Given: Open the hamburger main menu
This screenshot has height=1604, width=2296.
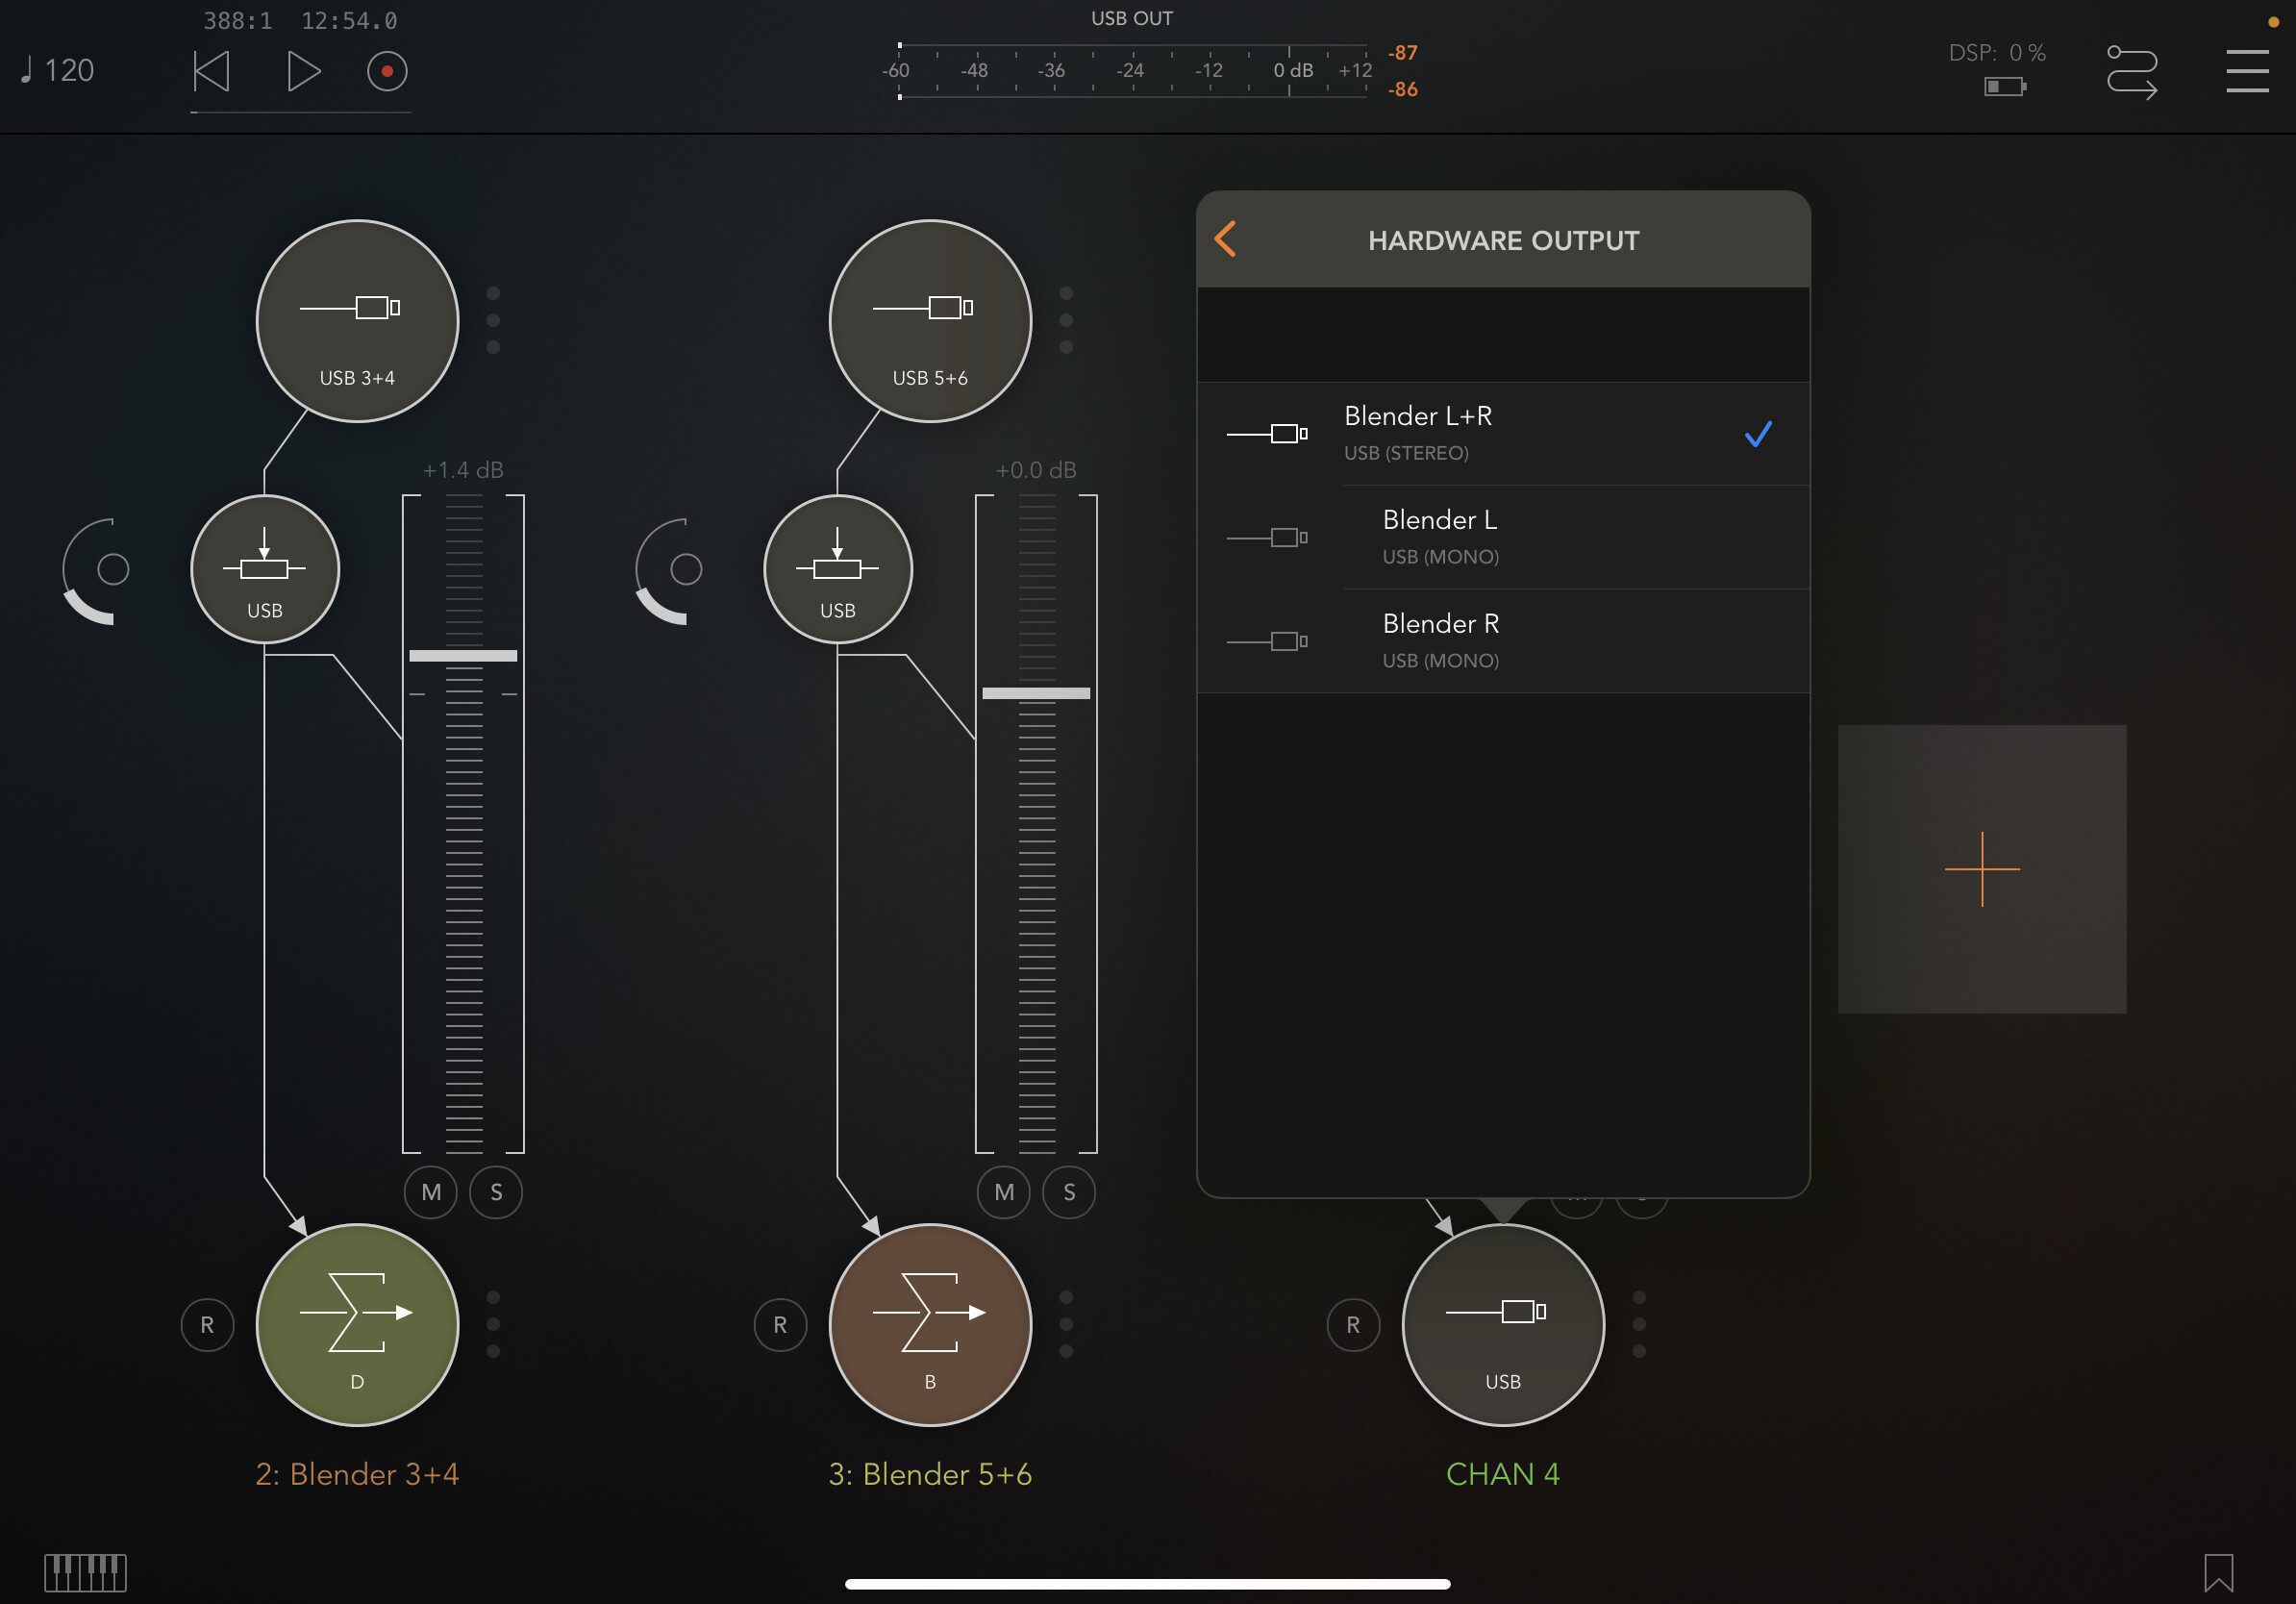Looking at the screenshot, I should point(2246,71).
